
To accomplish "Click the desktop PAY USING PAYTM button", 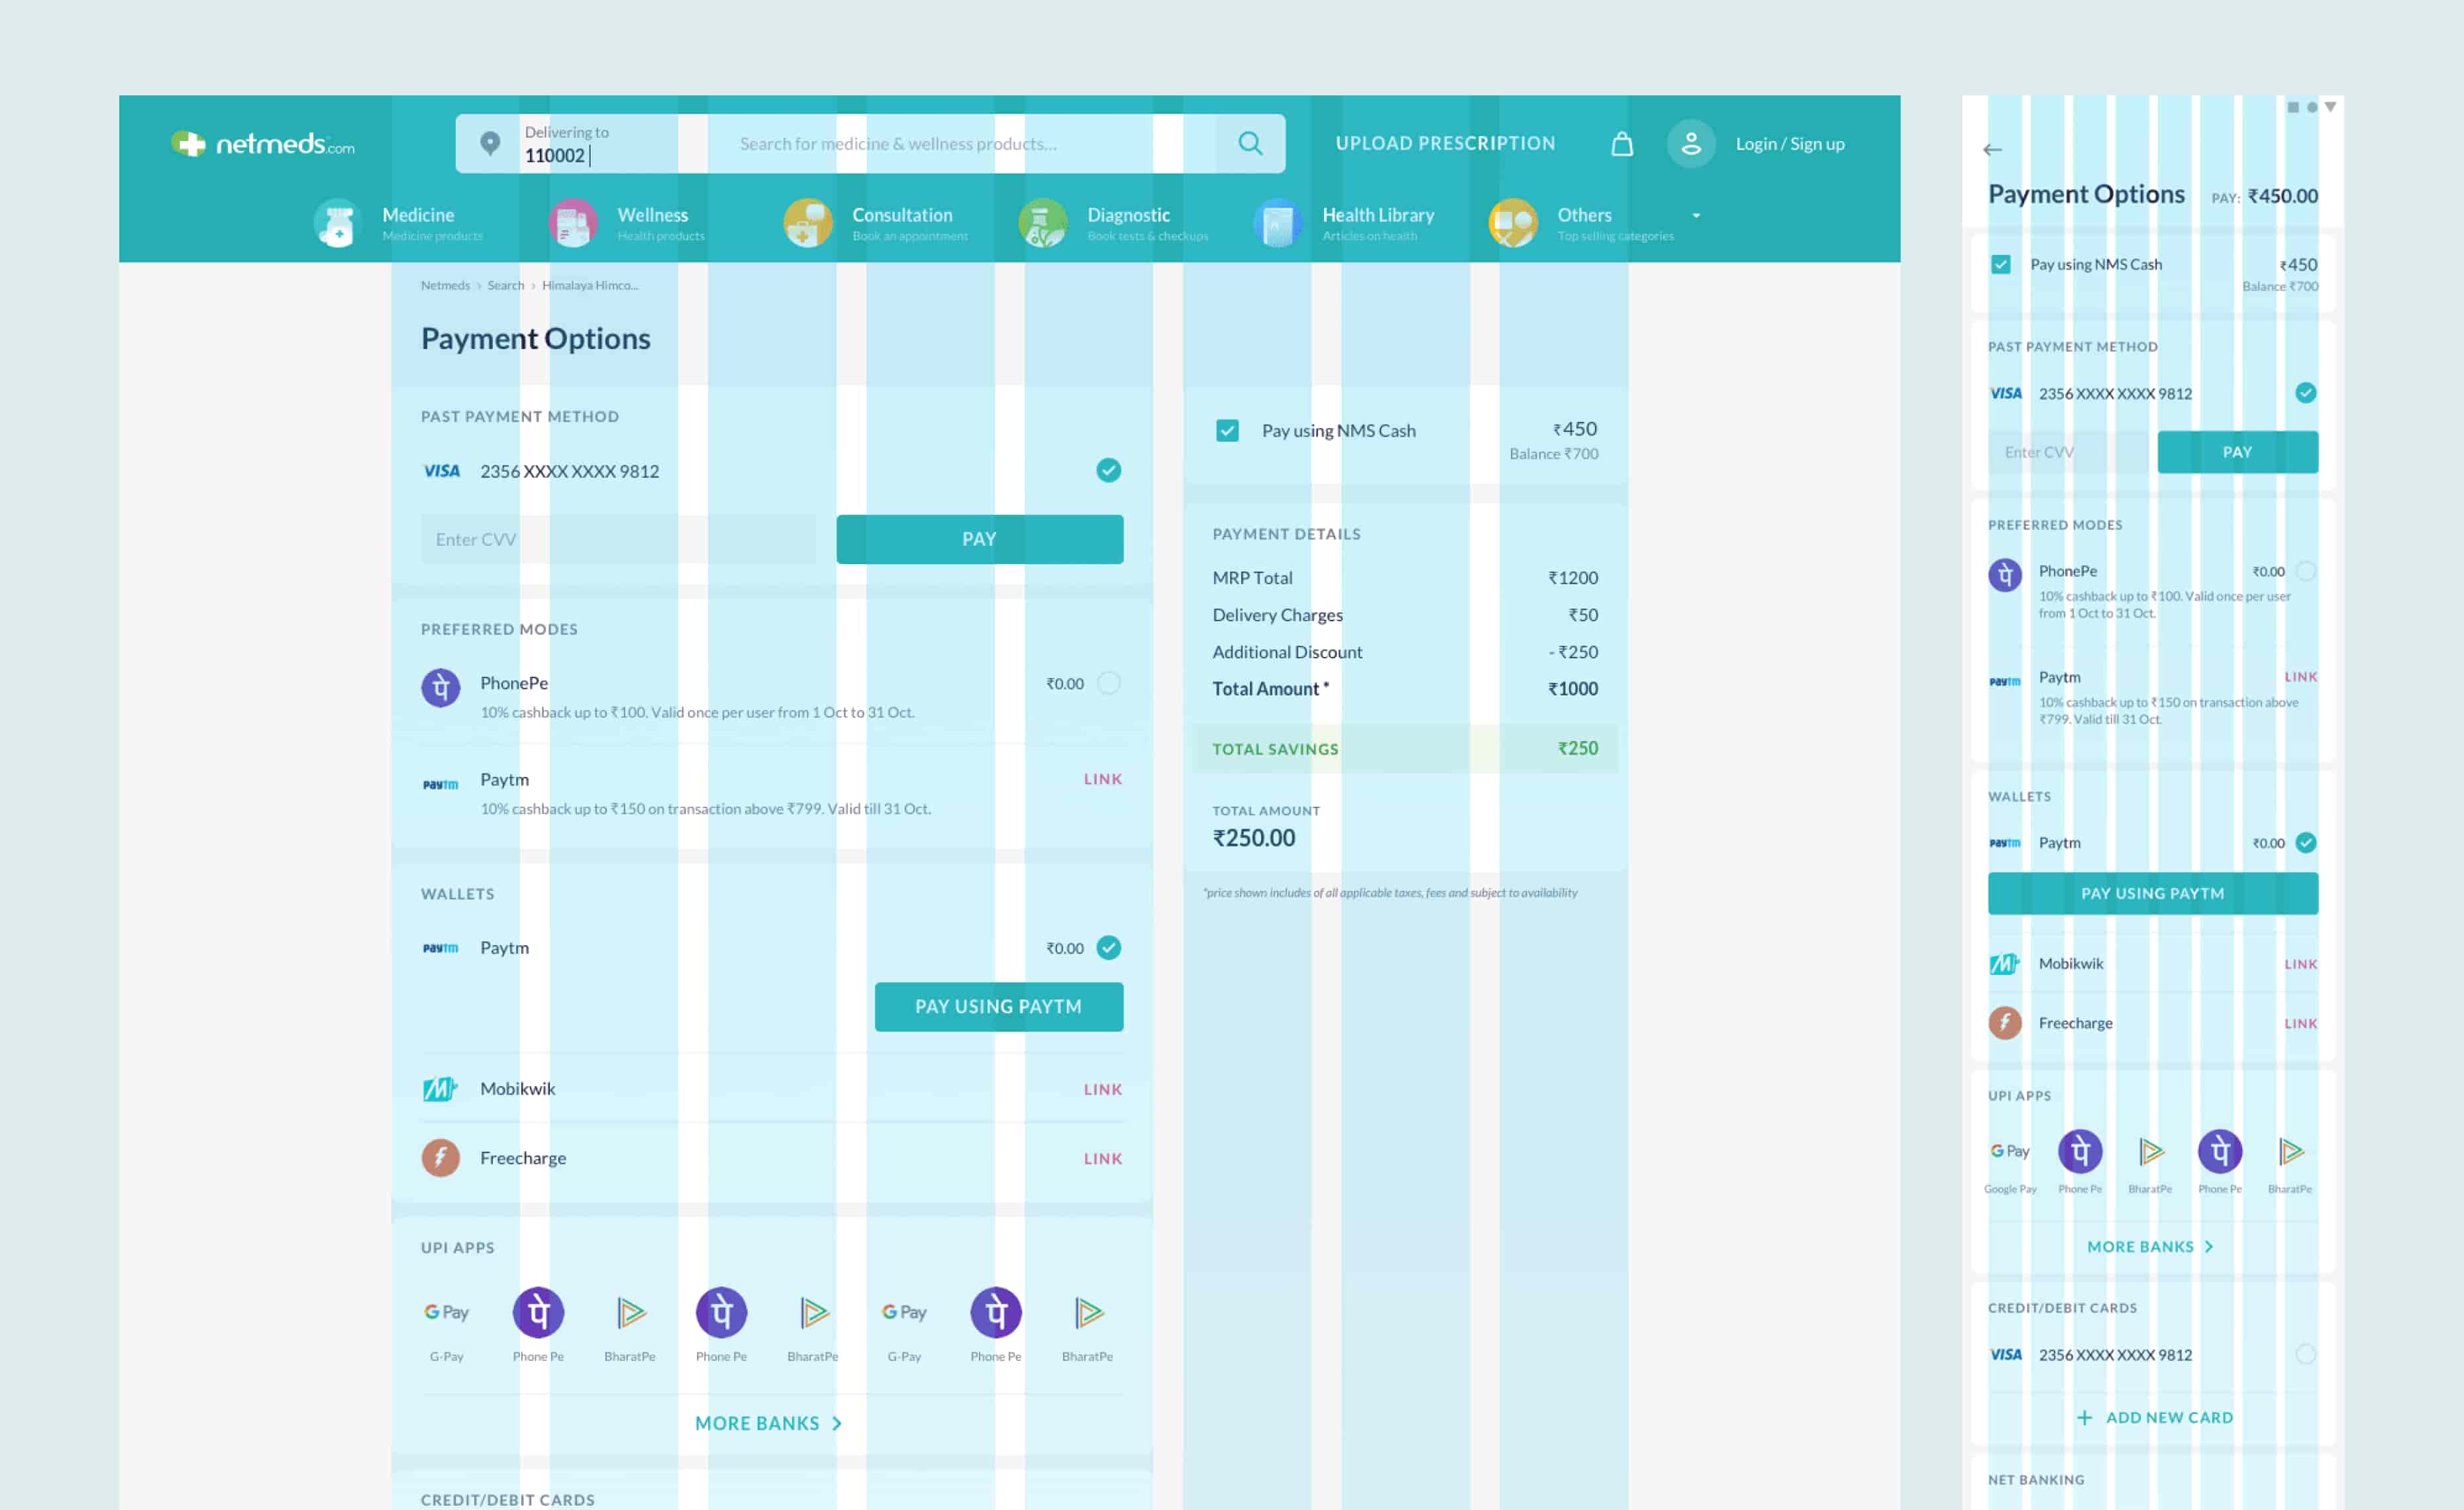I will coord(998,1007).
